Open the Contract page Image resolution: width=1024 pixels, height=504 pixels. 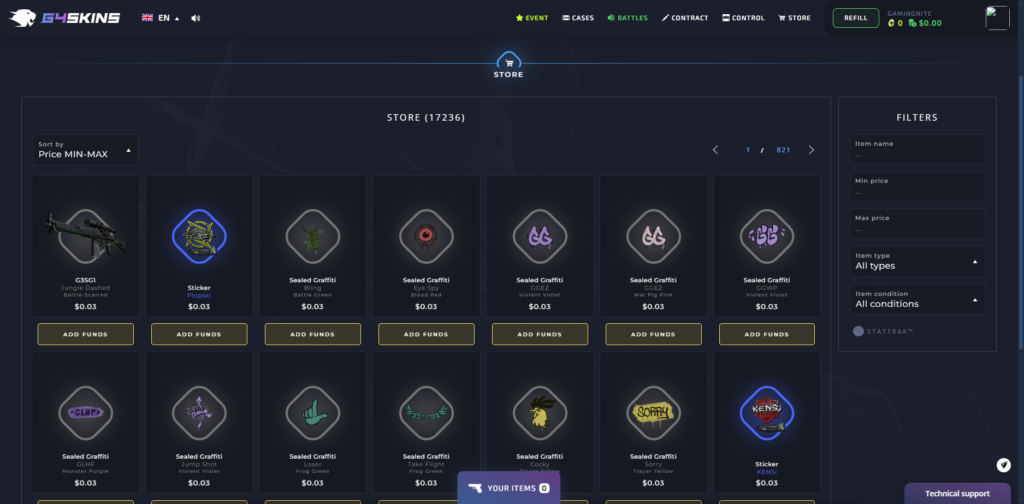coord(685,18)
